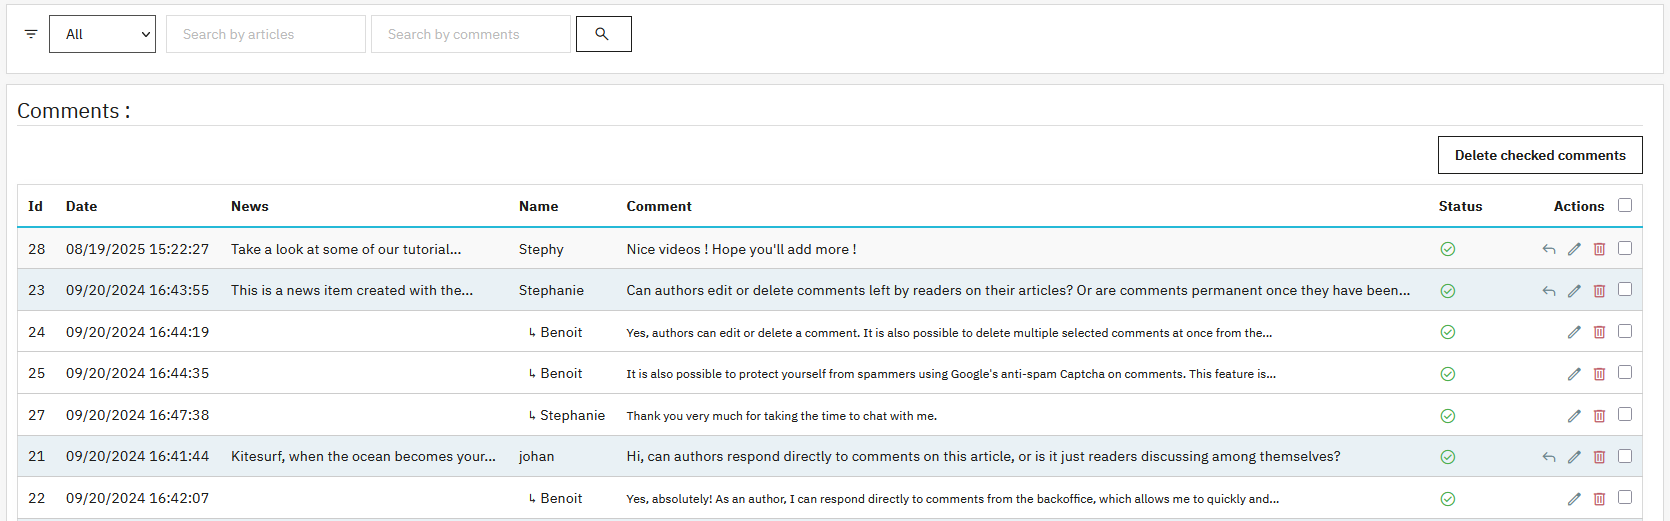Image resolution: width=1670 pixels, height=521 pixels.
Task: Click 'This is a news item created with the...' news
Action: pos(352,290)
